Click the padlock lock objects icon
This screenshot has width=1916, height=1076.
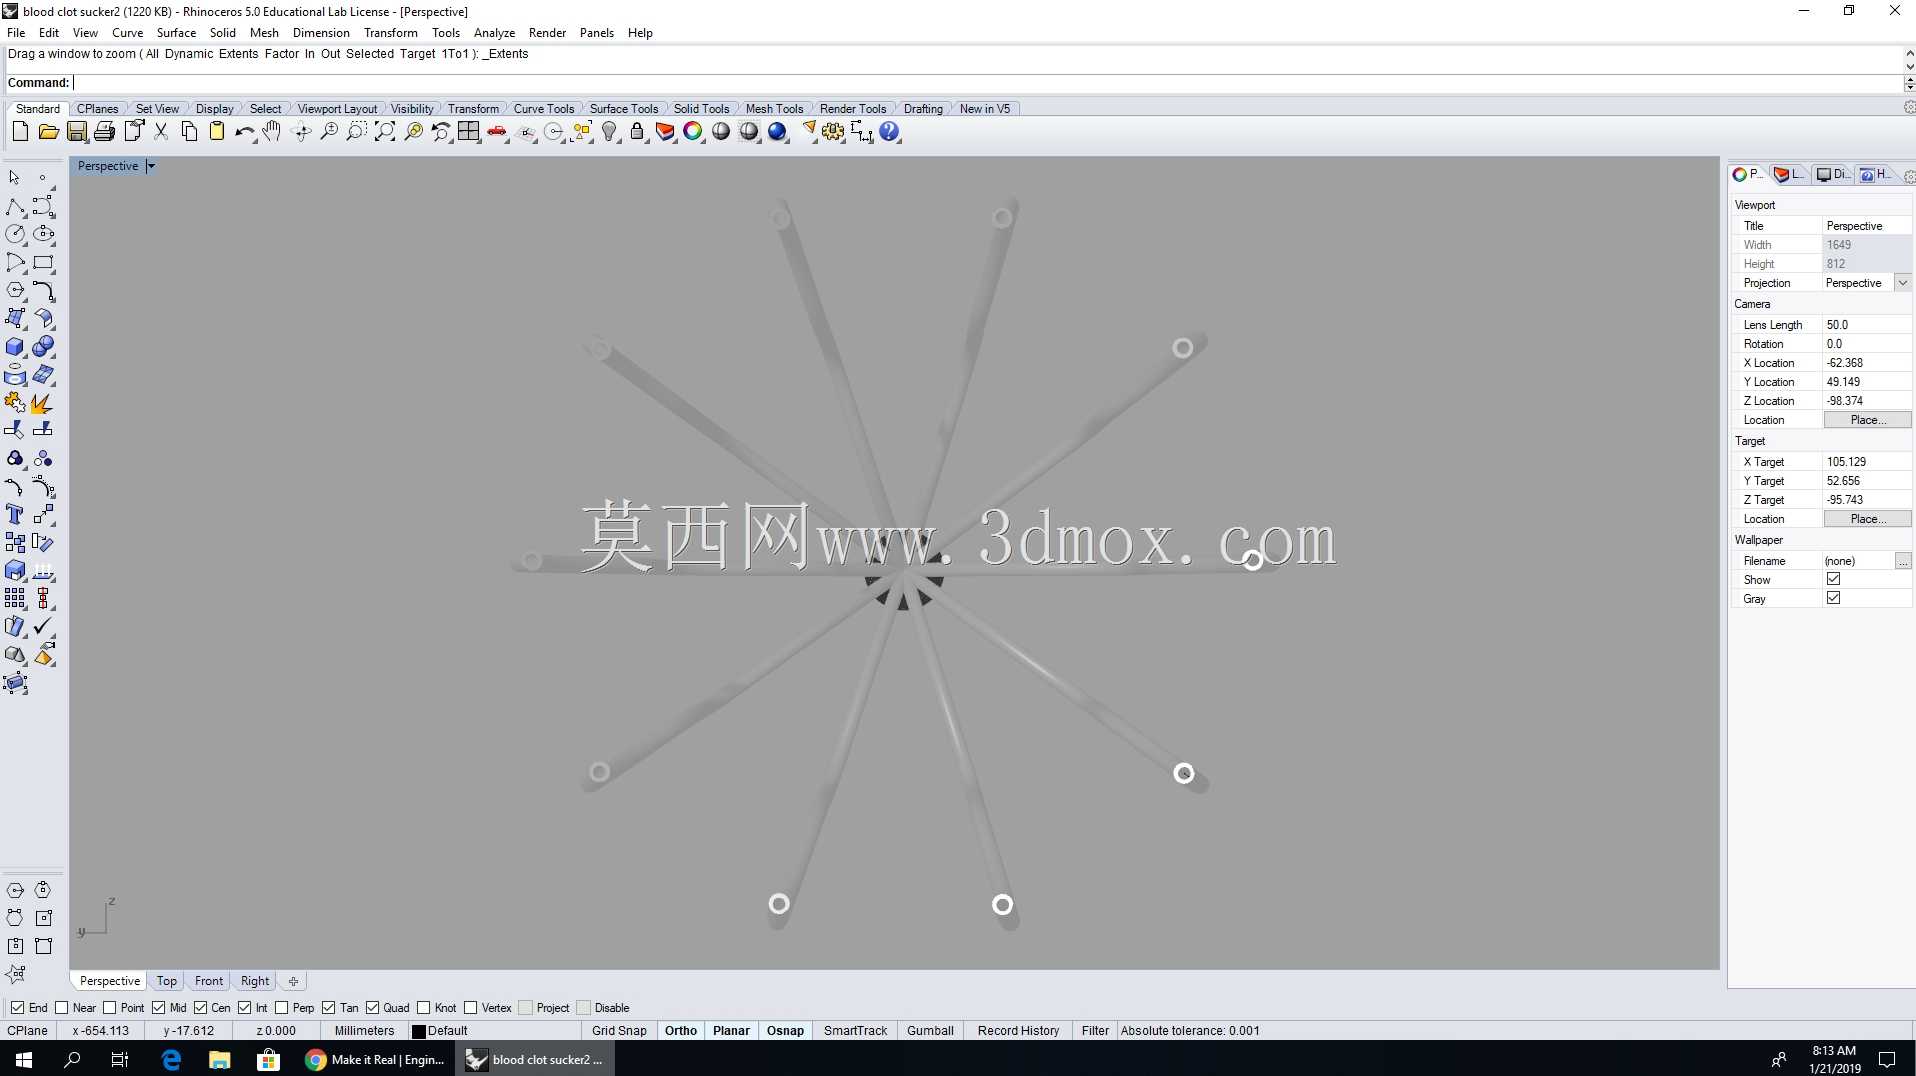[x=637, y=132]
